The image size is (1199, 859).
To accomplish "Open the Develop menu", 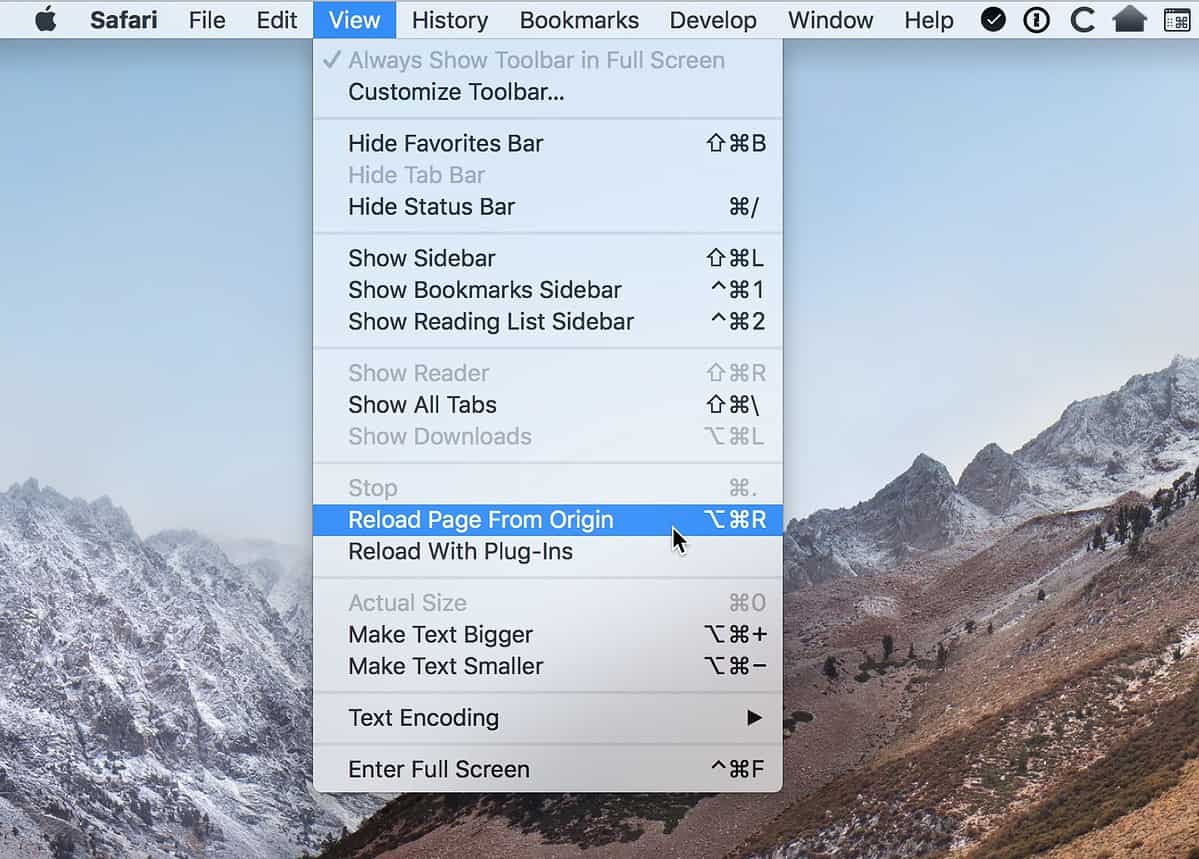I will coord(713,19).
